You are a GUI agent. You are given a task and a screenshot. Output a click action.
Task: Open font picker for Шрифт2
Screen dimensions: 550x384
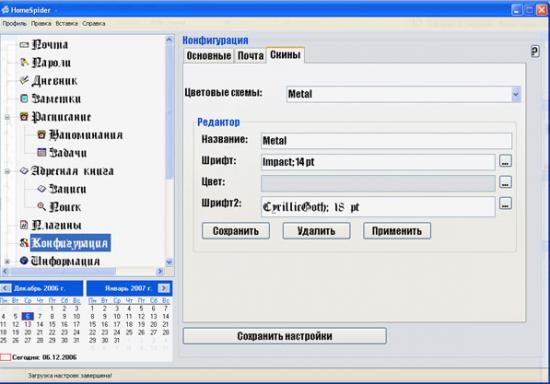505,203
